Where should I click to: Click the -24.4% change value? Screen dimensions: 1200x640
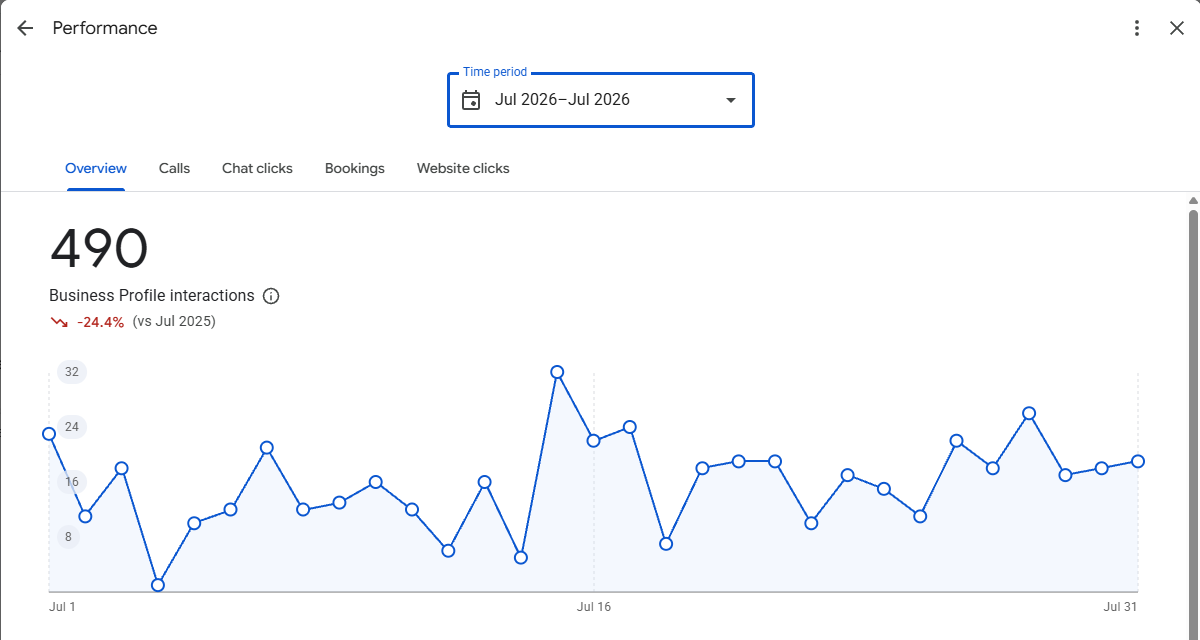pyautogui.click(x=100, y=322)
